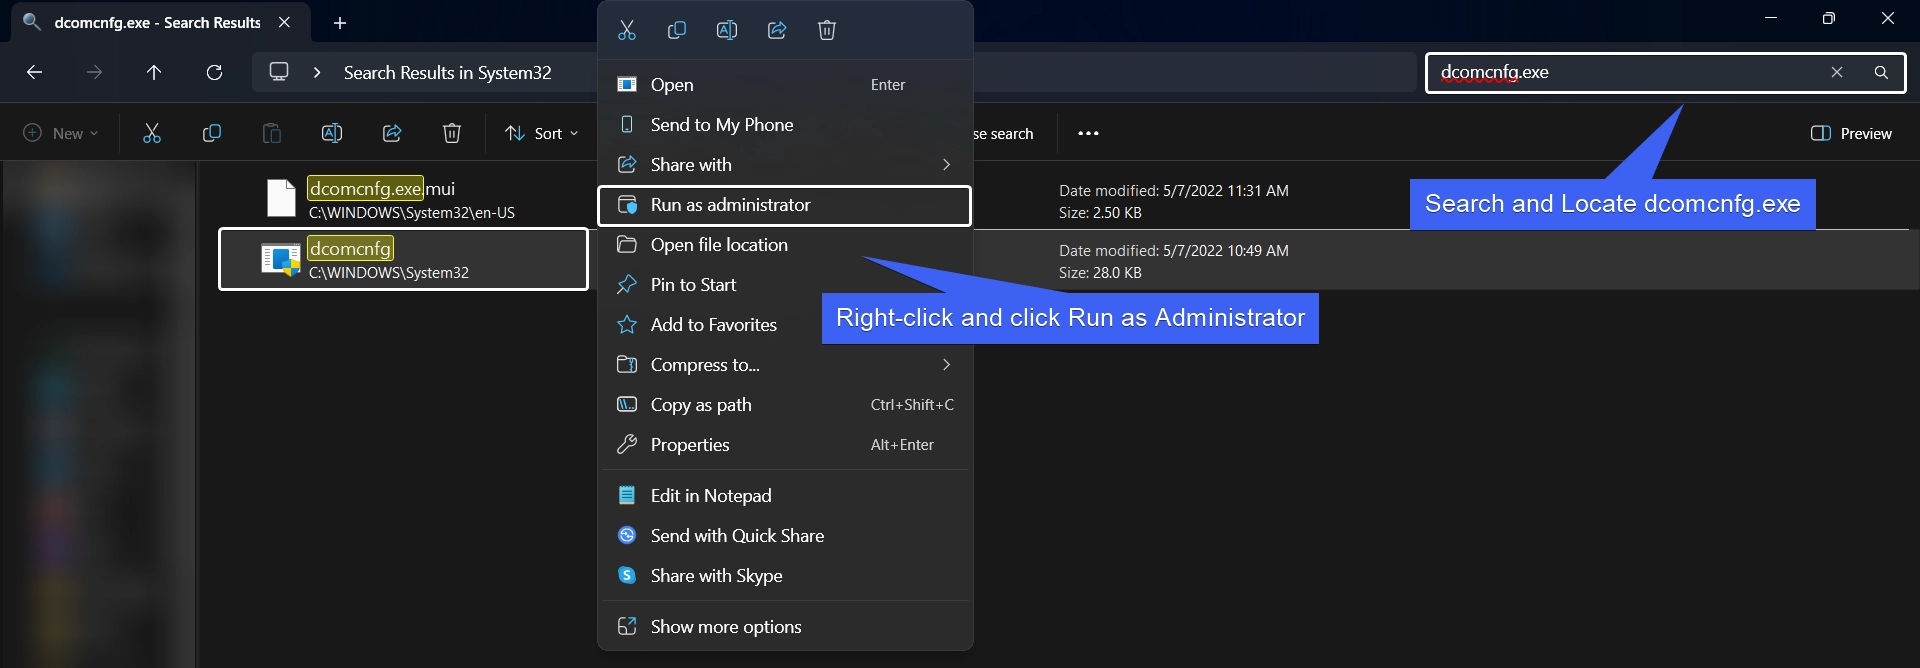Click the toolbar Share icon
The height and width of the screenshot is (668, 1920).
pos(392,133)
